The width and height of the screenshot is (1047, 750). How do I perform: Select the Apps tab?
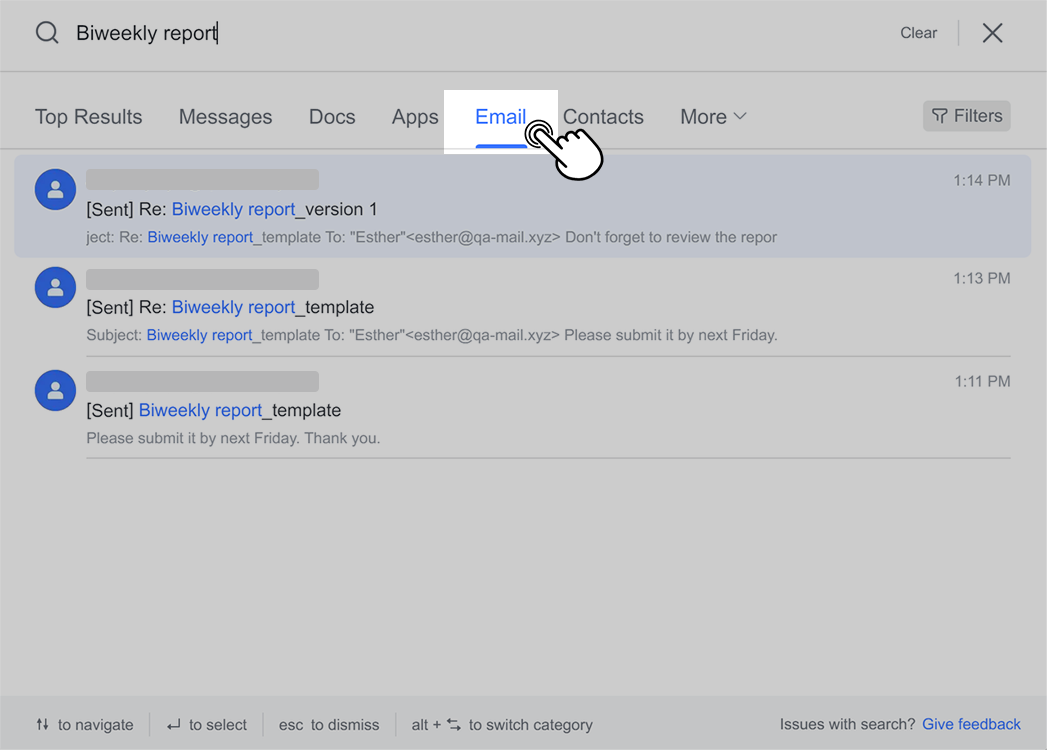click(x=415, y=116)
